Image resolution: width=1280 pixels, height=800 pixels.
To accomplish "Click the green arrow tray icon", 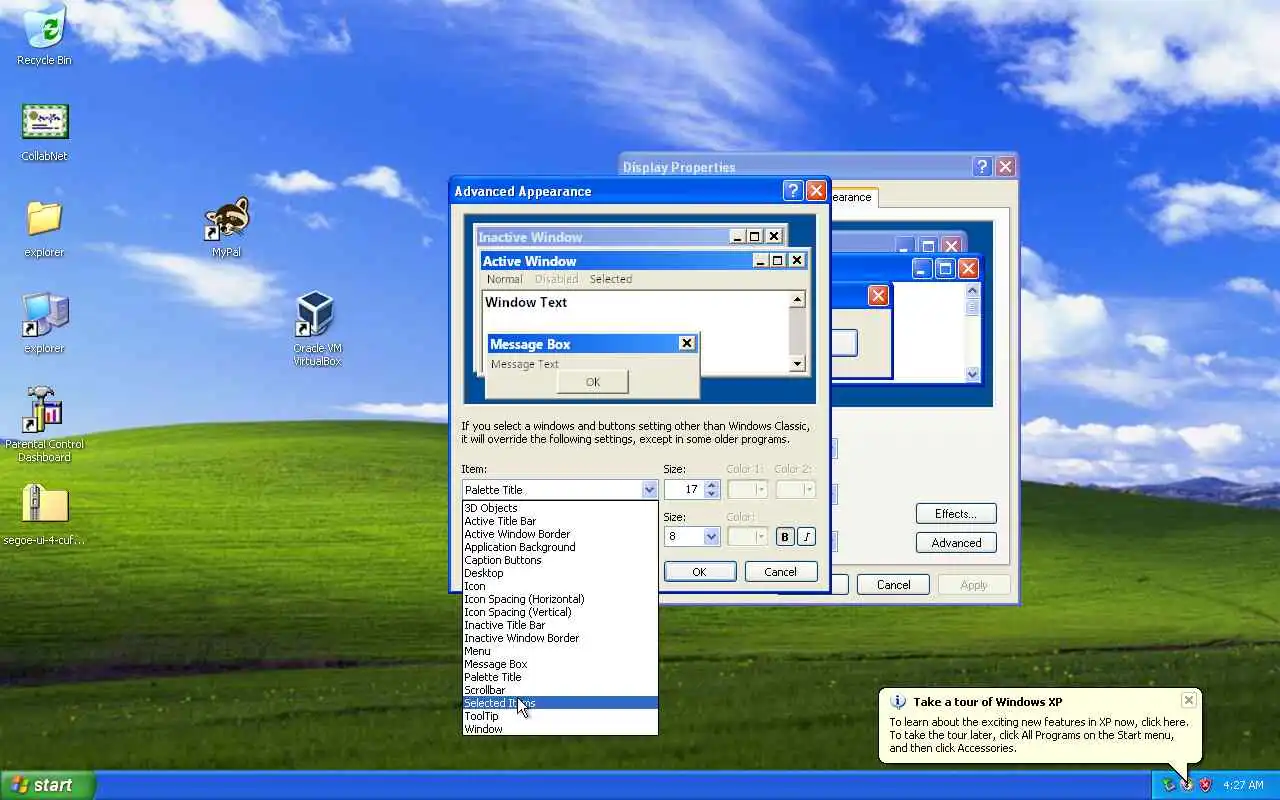I will click(1168, 785).
